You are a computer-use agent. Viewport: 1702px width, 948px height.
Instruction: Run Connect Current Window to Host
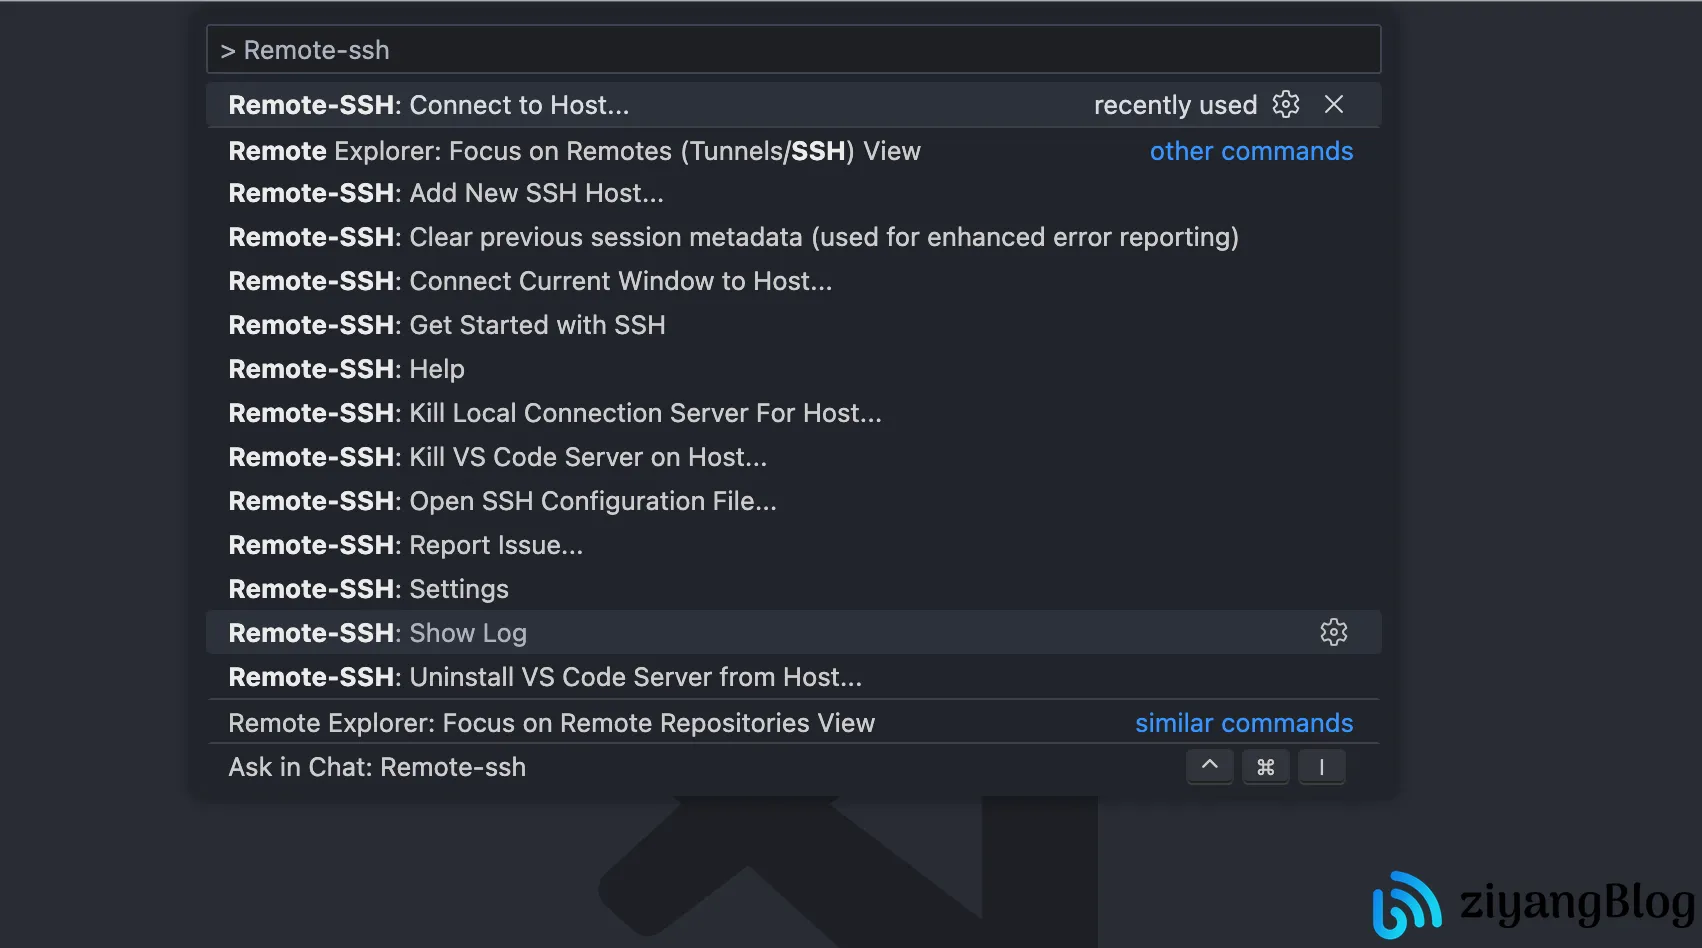point(530,281)
